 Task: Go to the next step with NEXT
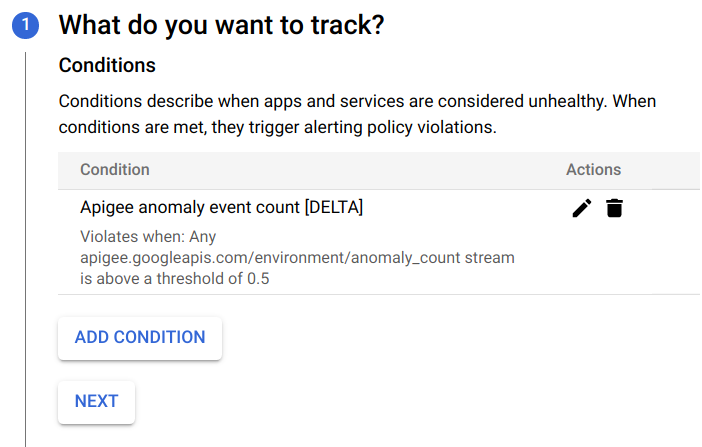point(96,402)
